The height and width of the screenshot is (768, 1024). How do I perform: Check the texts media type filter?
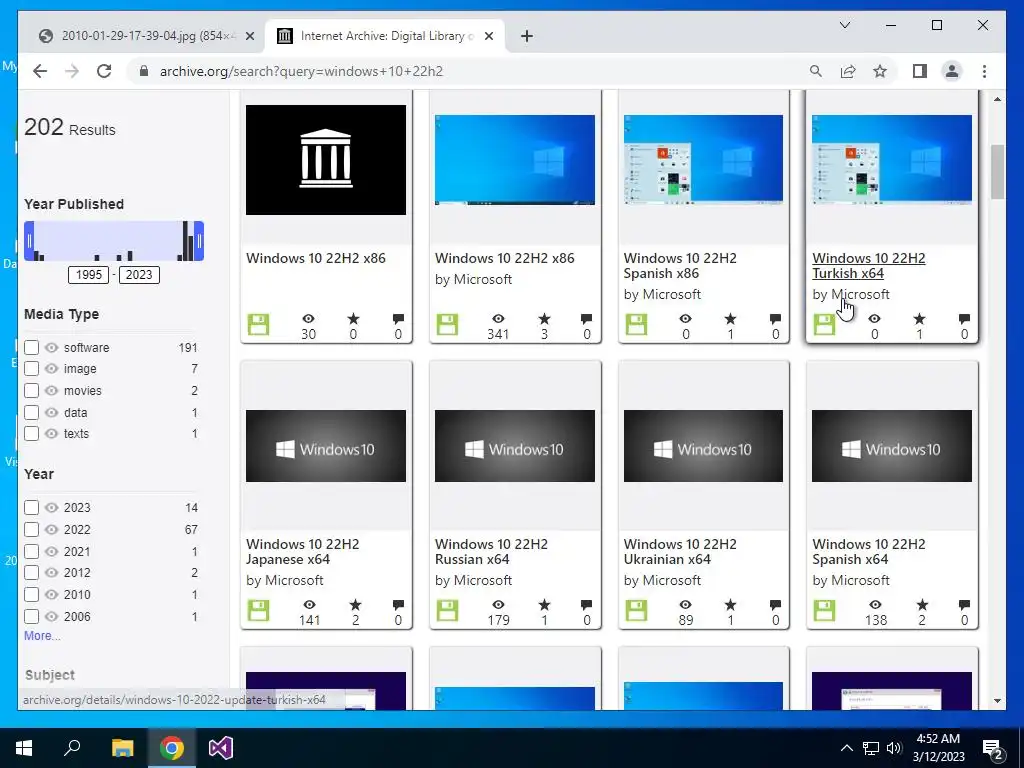(x=31, y=433)
